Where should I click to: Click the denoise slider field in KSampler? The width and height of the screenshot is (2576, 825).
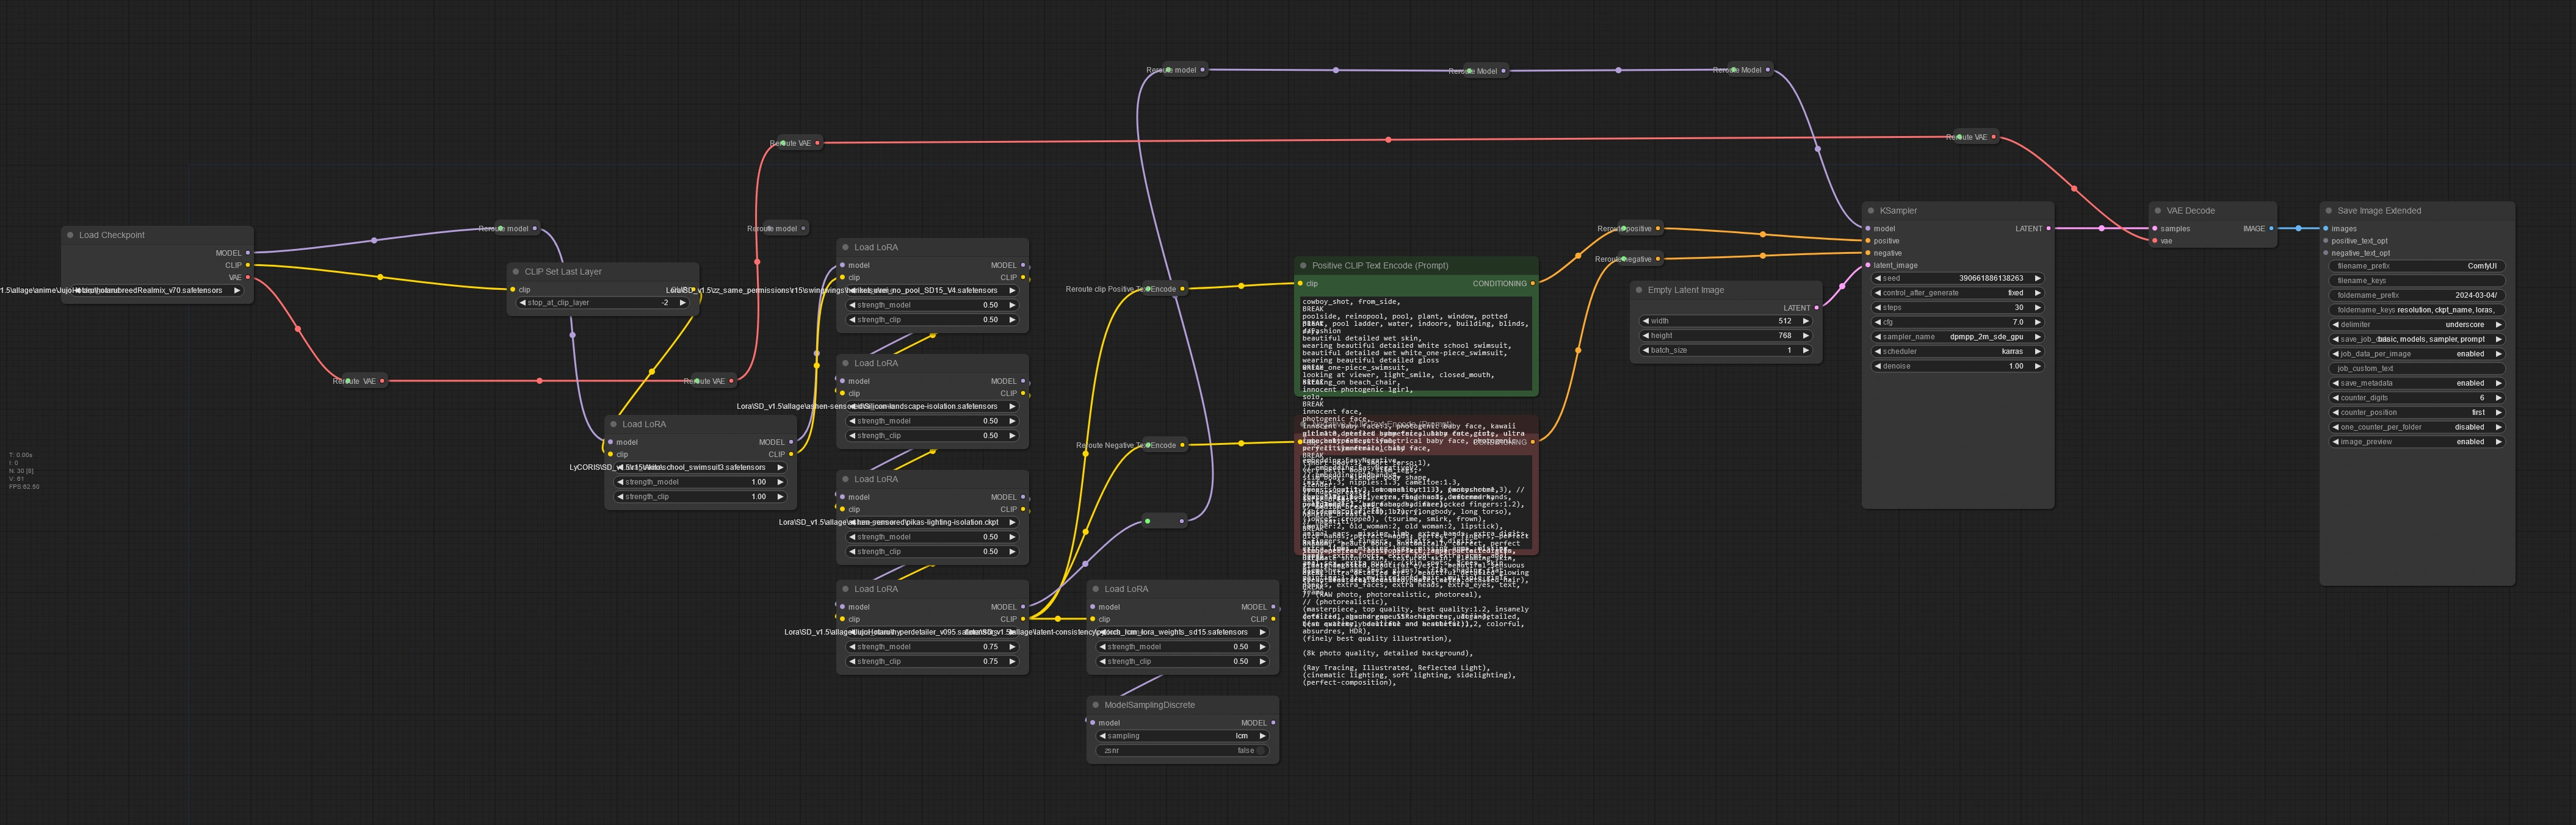point(1957,366)
